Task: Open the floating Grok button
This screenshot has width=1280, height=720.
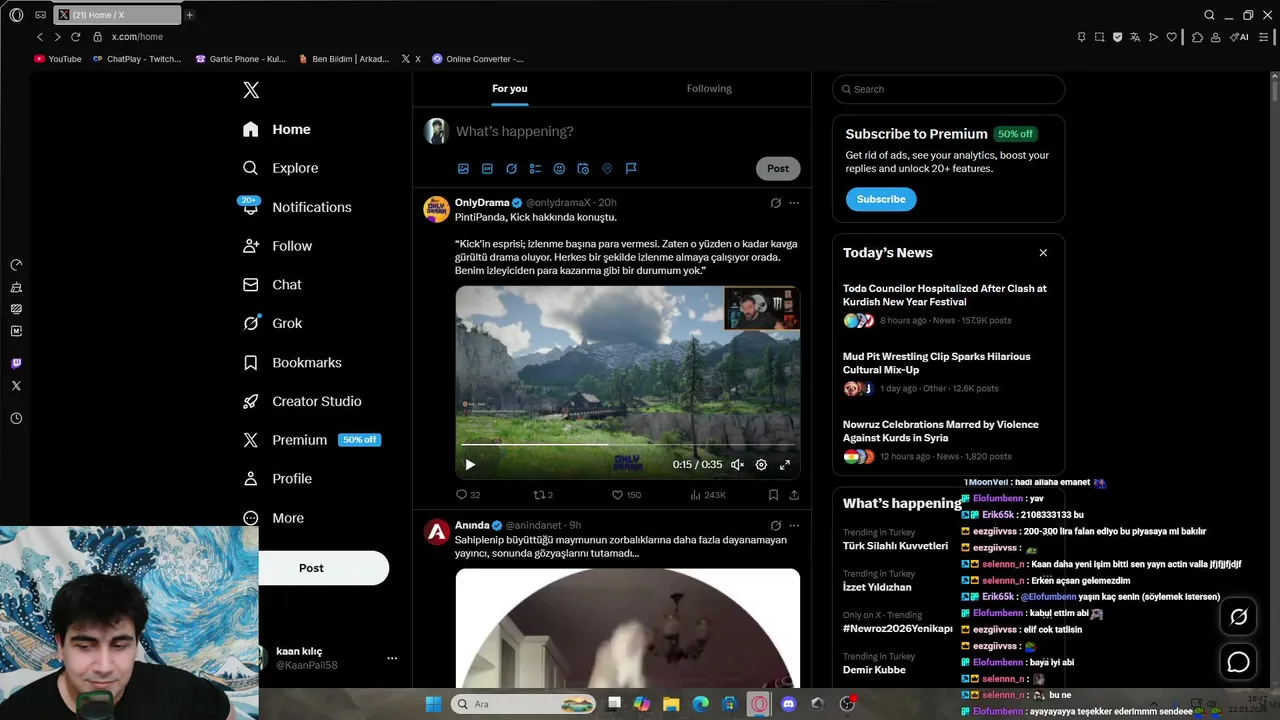Action: coord(1238,617)
